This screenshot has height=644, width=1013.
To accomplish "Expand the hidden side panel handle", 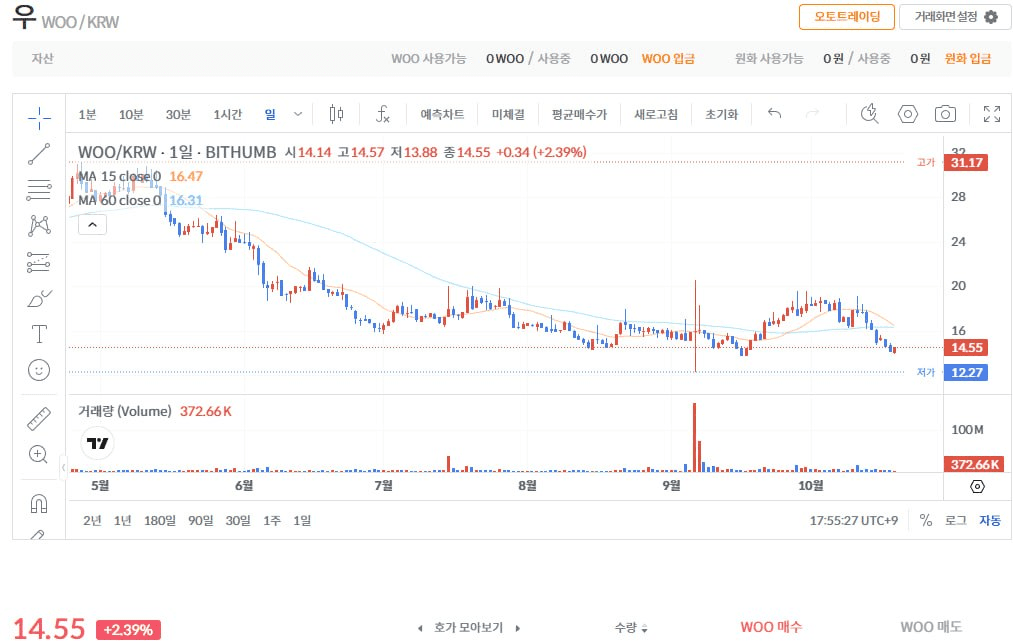I will pyautogui.click(x=63, y=466).
